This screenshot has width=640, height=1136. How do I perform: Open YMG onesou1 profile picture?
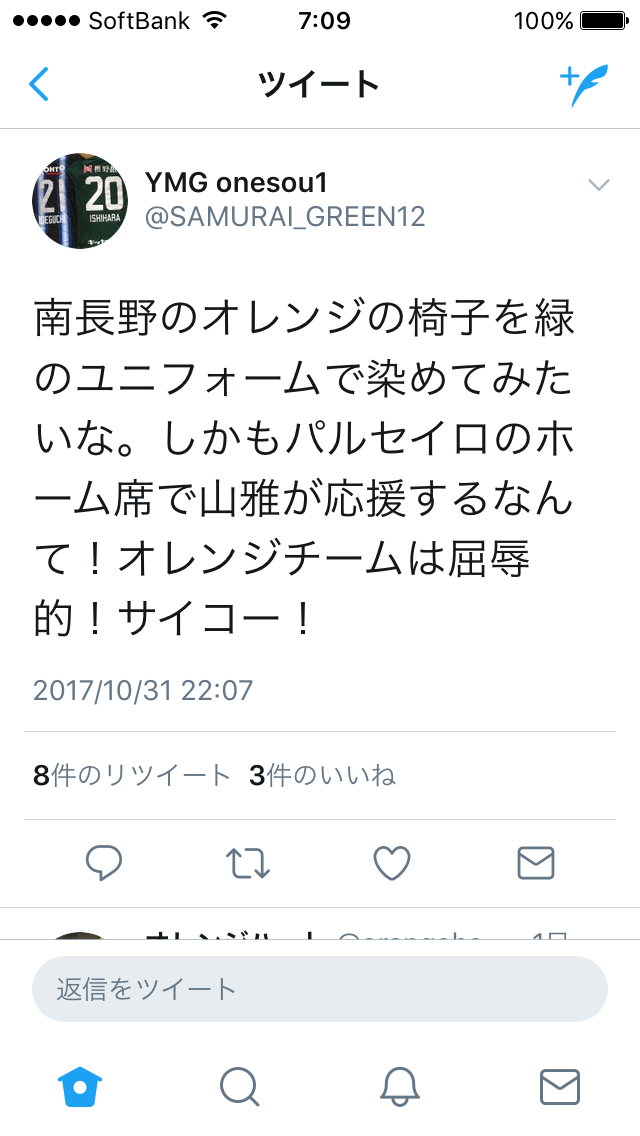80,201
